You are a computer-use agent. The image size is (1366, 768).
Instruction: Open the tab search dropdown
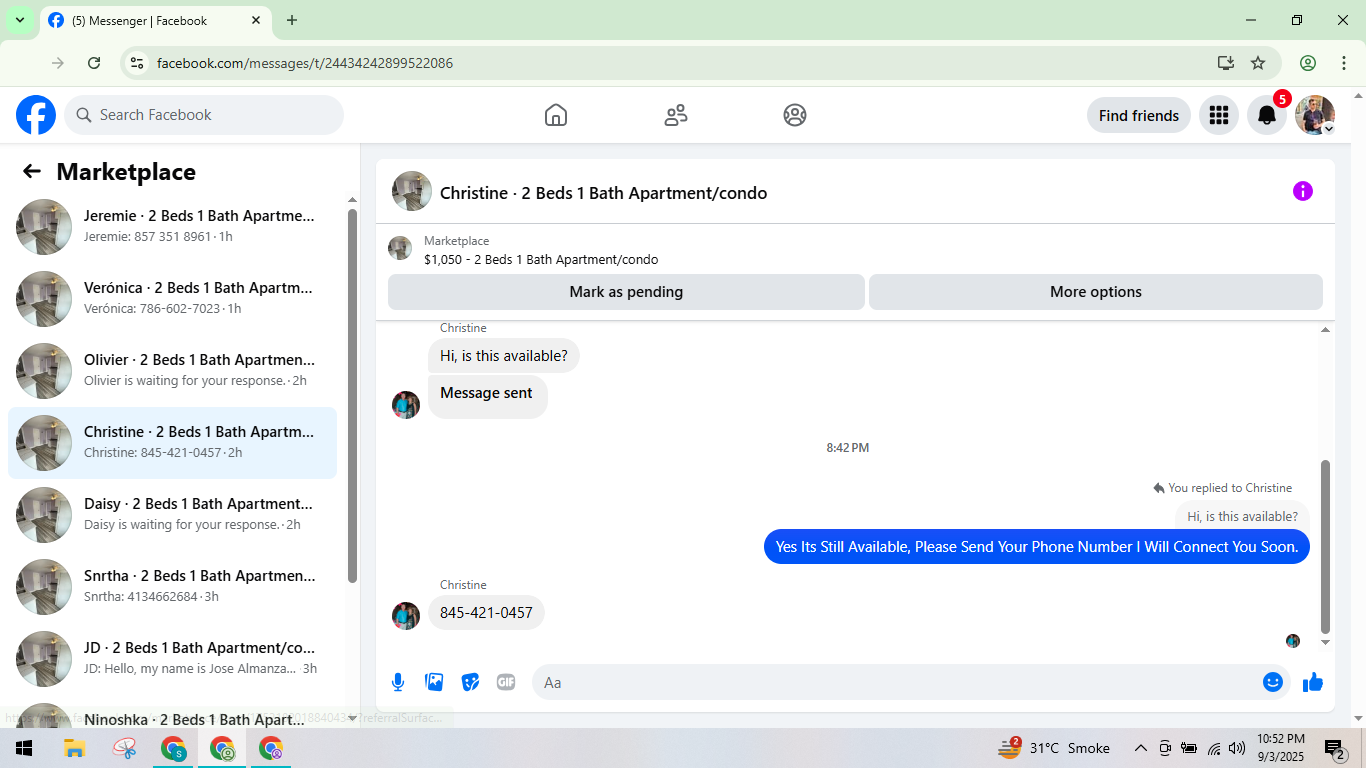[x=19, y=20]
